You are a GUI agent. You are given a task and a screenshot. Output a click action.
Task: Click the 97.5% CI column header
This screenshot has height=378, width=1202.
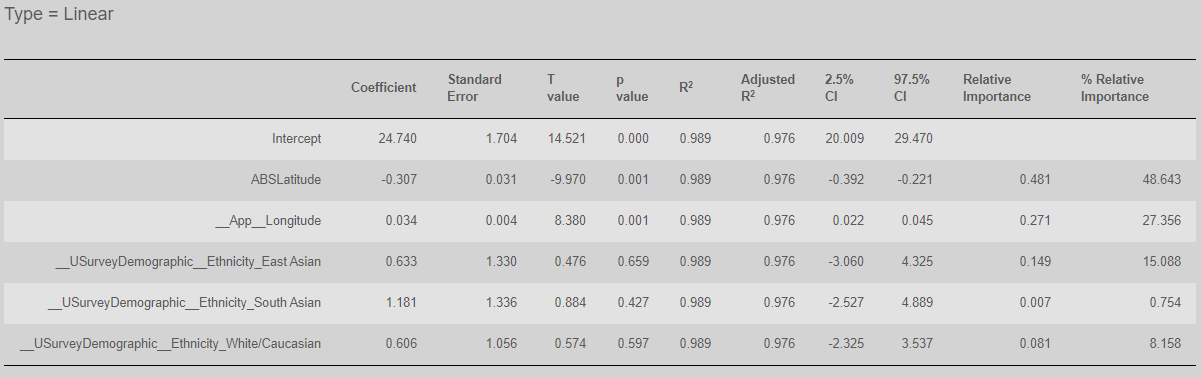tap(912, 88)
